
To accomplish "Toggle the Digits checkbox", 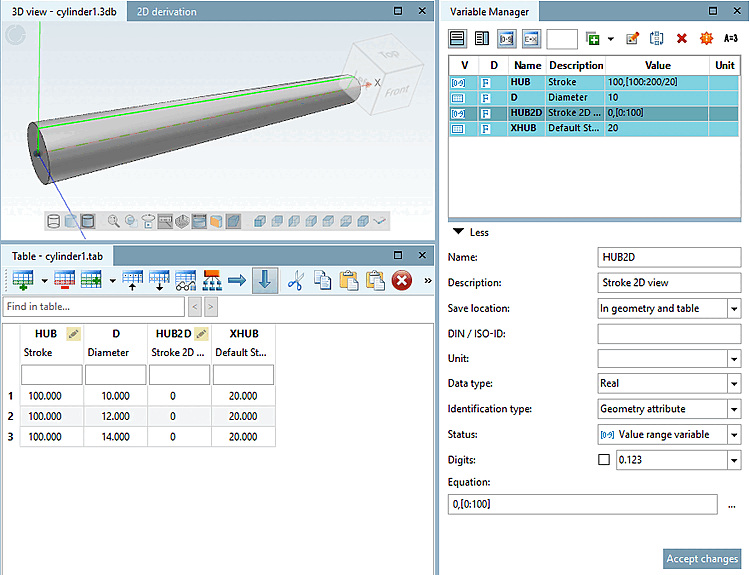I will pyautogui.click(x=603, y=460).
